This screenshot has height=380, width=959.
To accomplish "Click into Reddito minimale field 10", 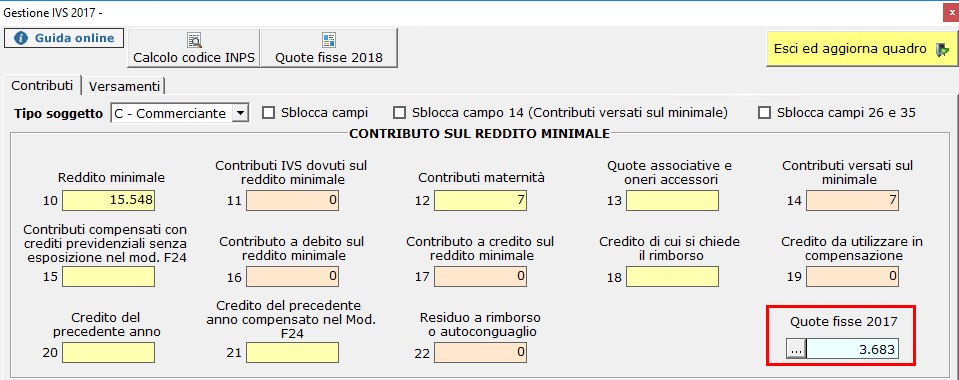I will click(x=108, y=201).
